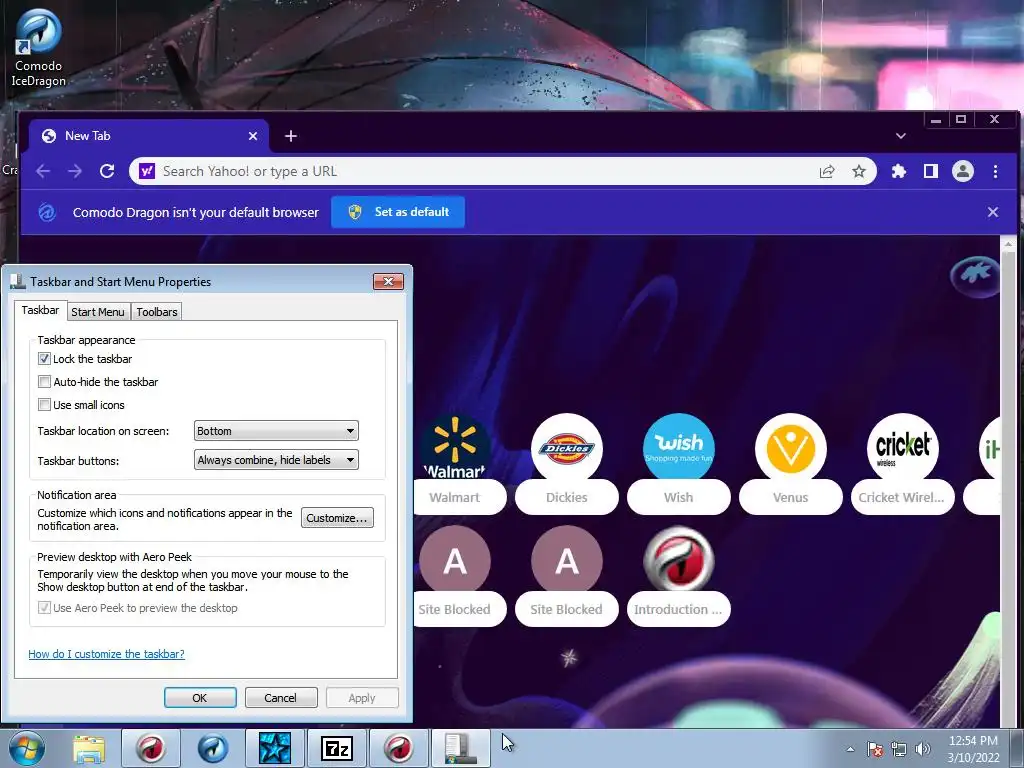Open the first Site Blocked tile
The width and height of the screenshot is (1024, 768).
pyautogui.click(x=455, y=576)
